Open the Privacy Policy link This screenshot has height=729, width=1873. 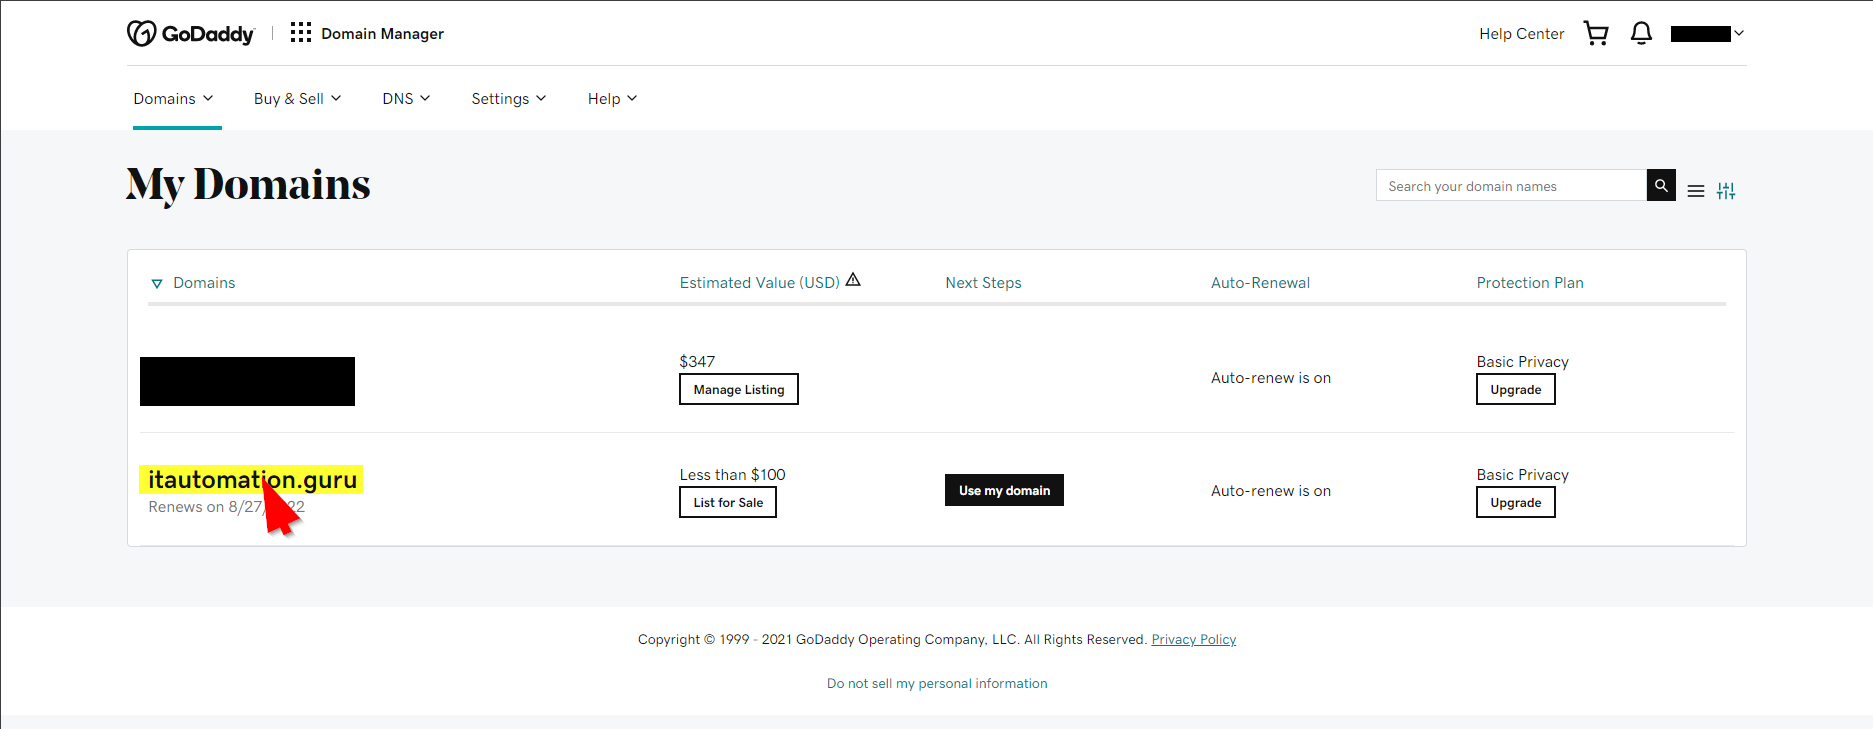1193,639
